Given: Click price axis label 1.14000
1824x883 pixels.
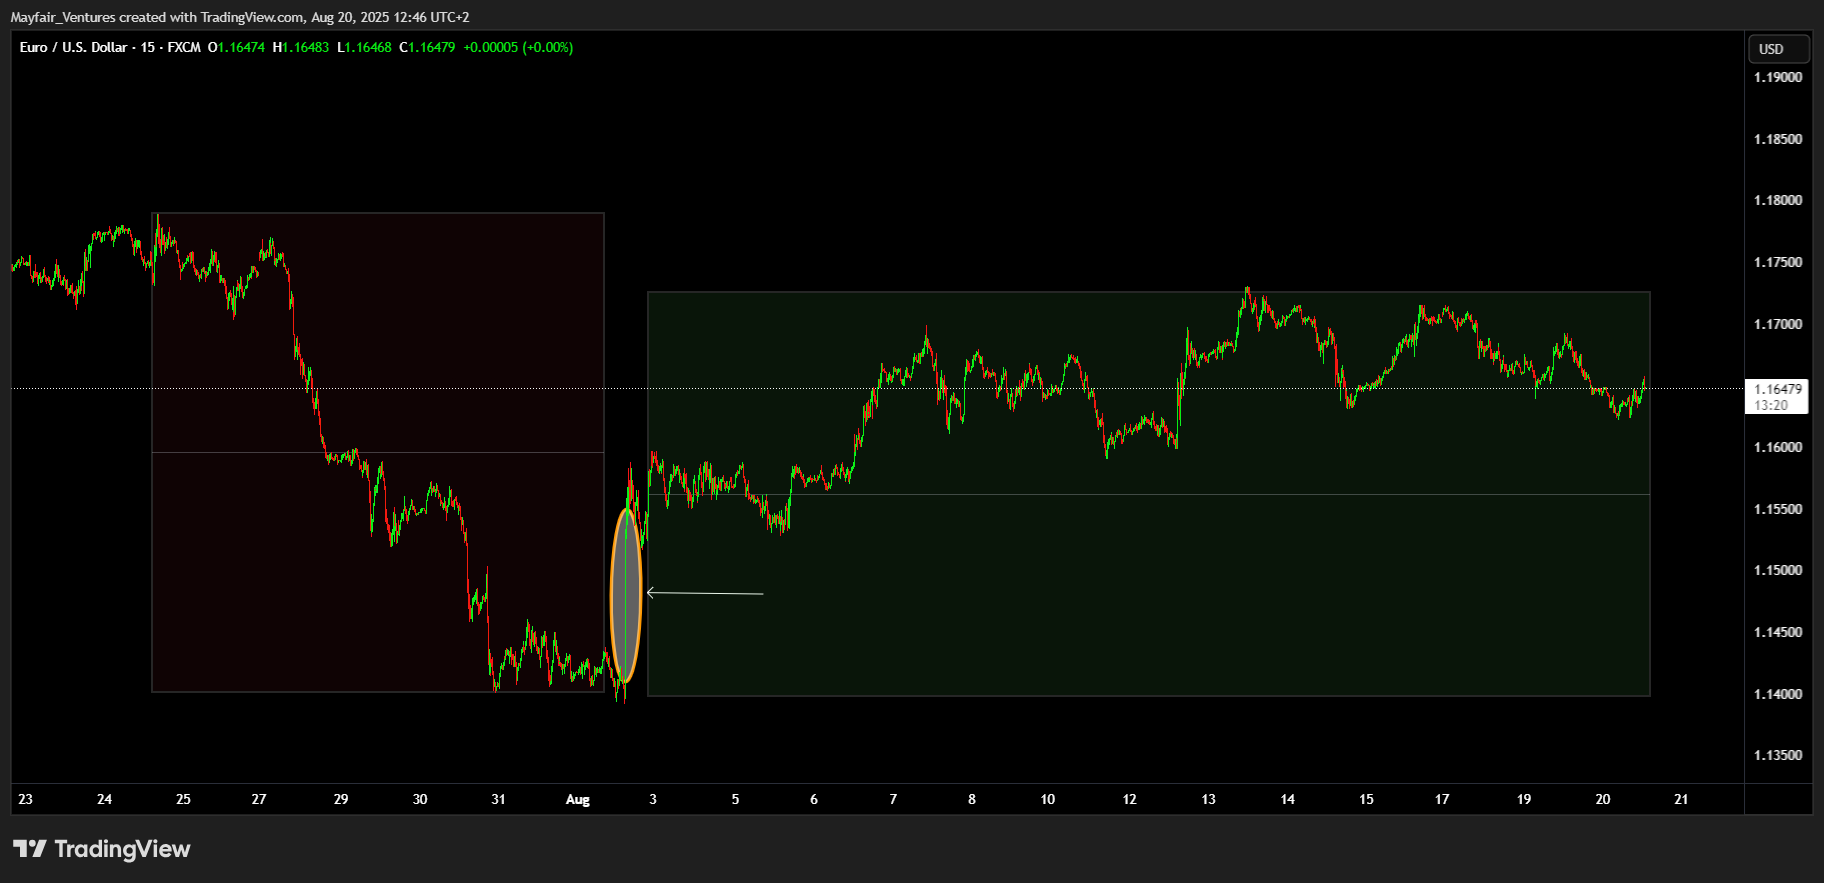Looking at the screenshot, I should tap(1778, 694).
